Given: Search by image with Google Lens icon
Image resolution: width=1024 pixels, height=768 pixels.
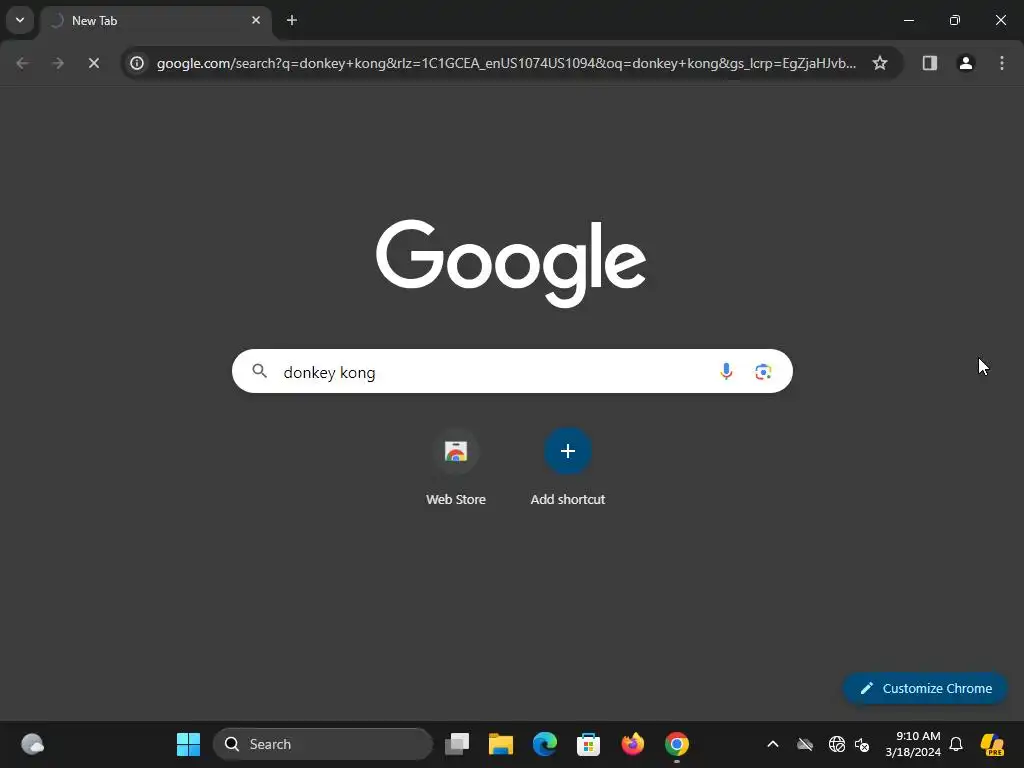Looking at the screenshot, I should pyautogui.click(x=763, y=372).
